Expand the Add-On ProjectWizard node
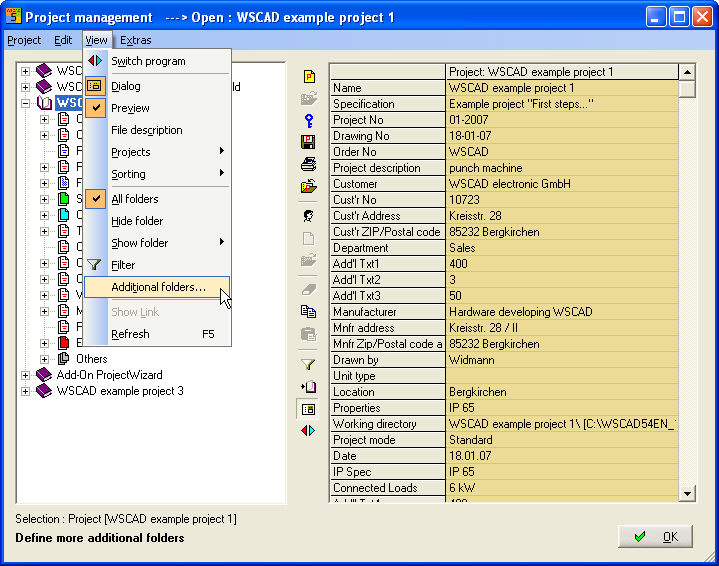The width and height of the screenshot is (719, 566). 26,375
